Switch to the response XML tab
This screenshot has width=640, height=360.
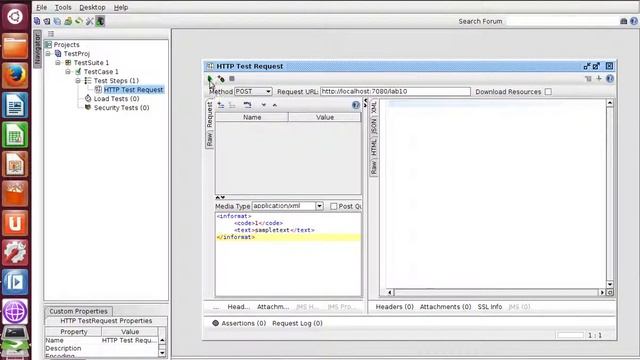point(374,107)
